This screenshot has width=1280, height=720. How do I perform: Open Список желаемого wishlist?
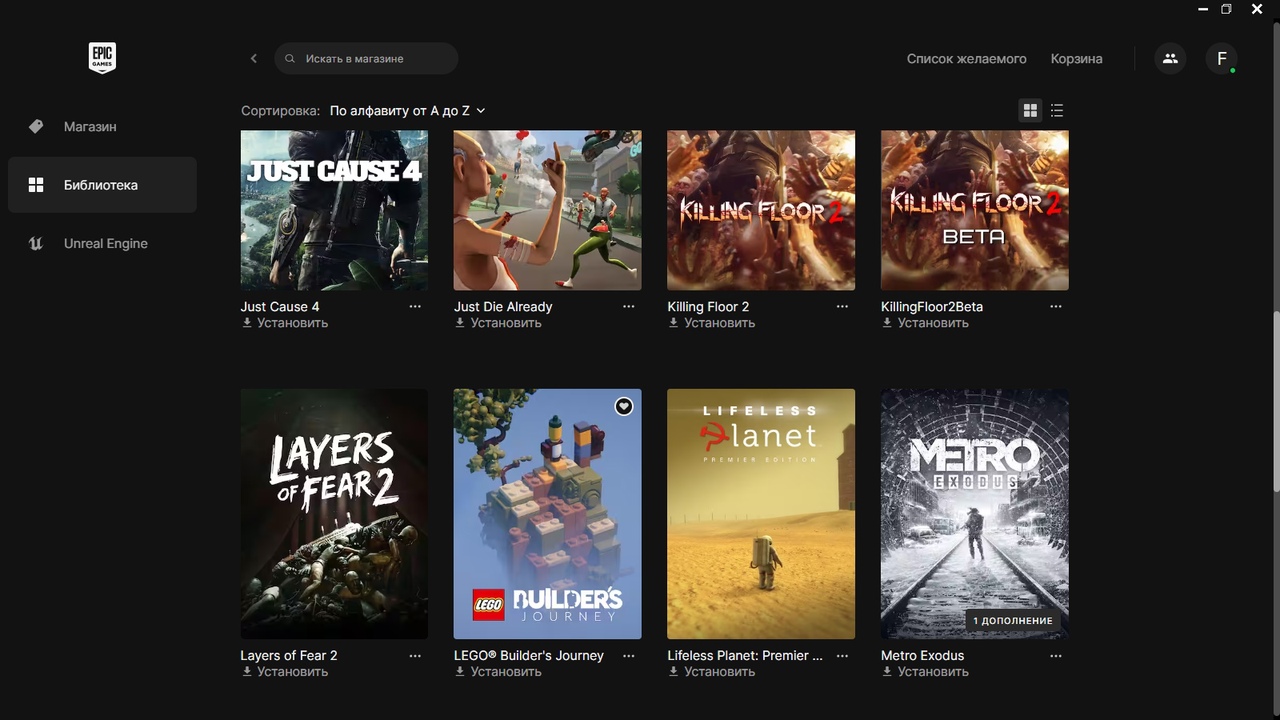(x=966, y=59)
